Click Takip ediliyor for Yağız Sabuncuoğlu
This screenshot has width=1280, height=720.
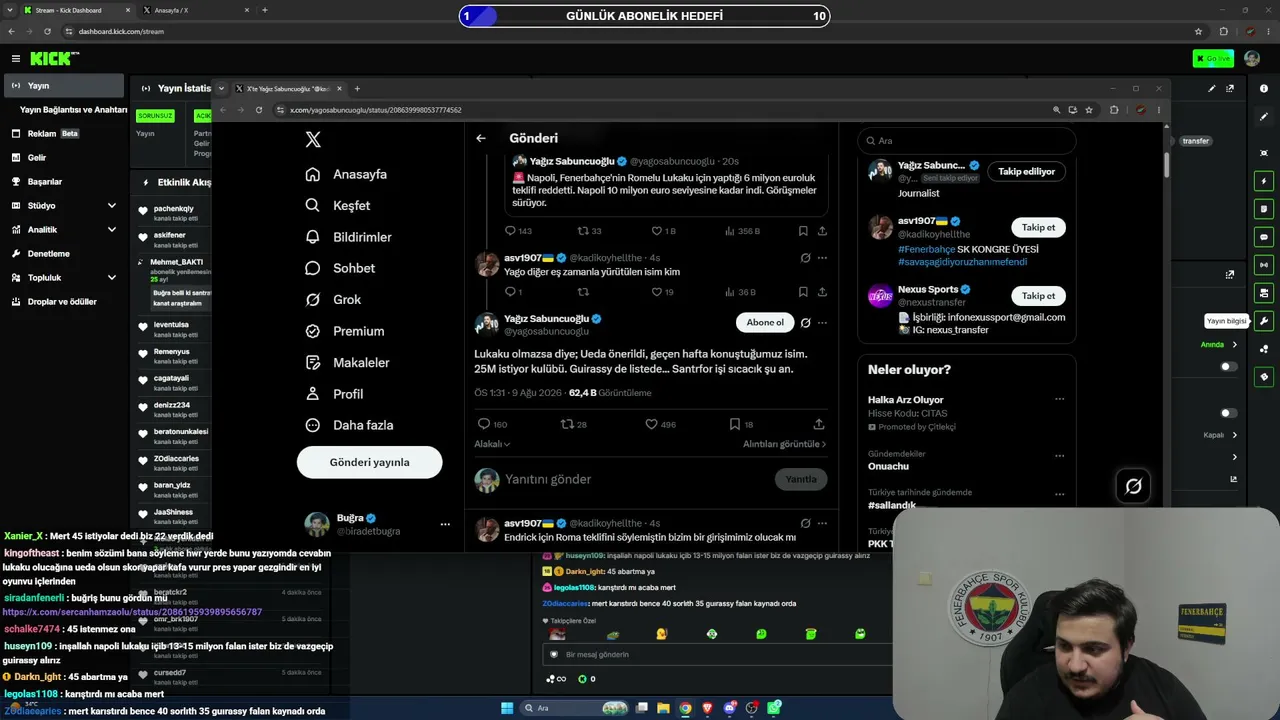[1026, 172]
